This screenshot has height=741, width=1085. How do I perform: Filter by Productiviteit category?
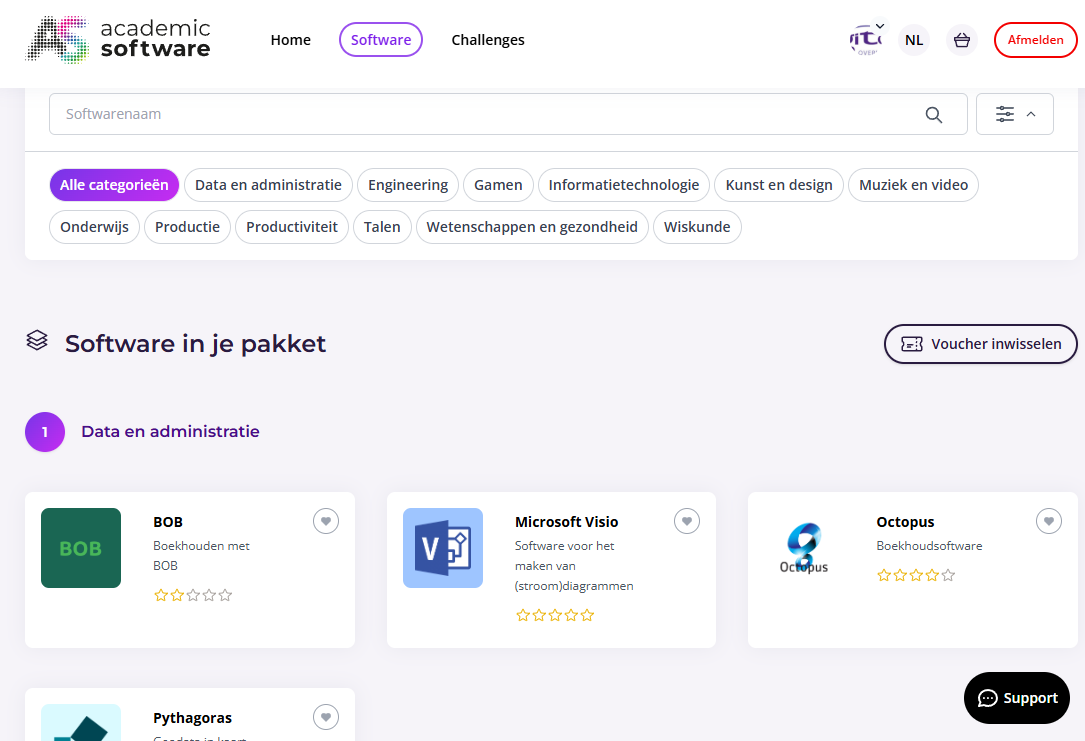click(292, 227)
